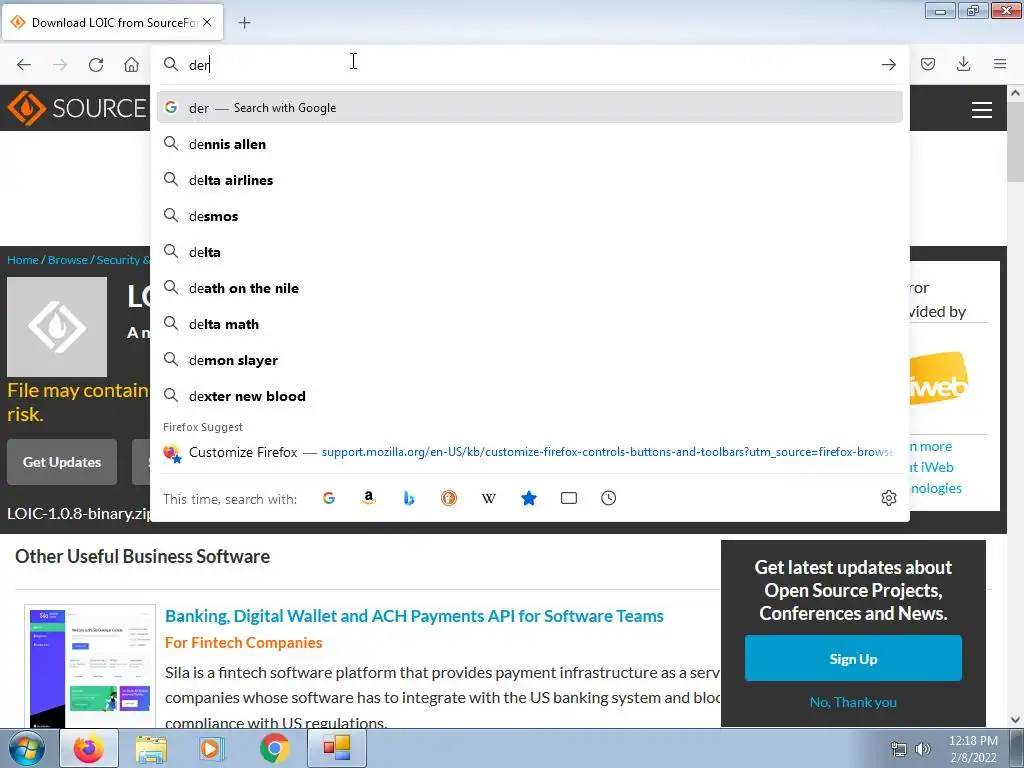This screenshot has width=1024, height=768.
Task: Open the SourceForge hamburger menu
Action: [982, 109]
